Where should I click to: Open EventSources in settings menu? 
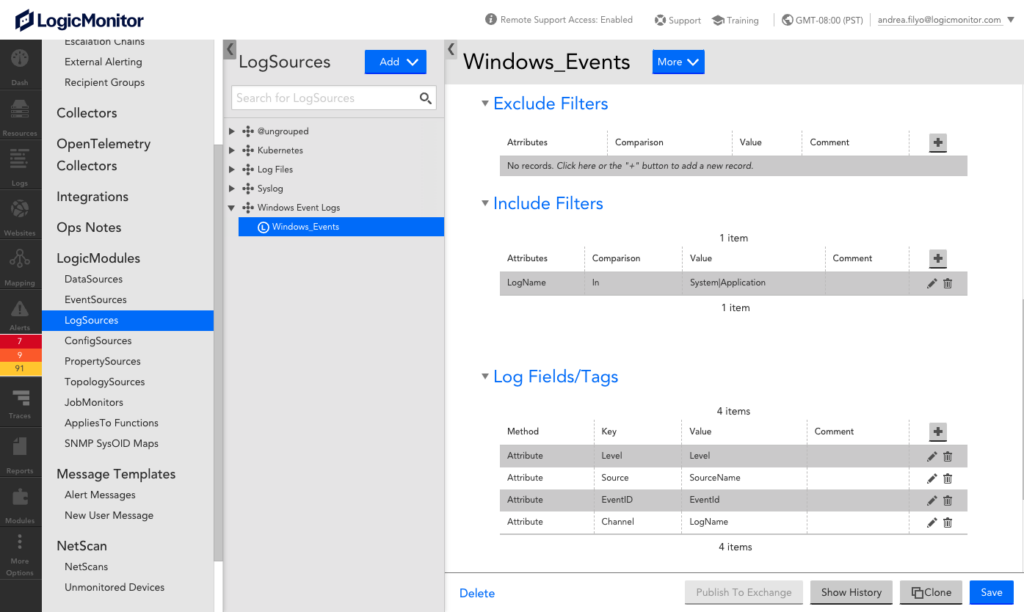click(x=95, y=300)
